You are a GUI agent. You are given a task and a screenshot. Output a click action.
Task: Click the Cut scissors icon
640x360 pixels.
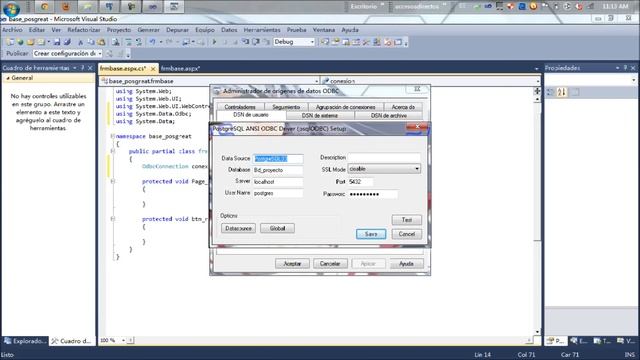point(80,42)
